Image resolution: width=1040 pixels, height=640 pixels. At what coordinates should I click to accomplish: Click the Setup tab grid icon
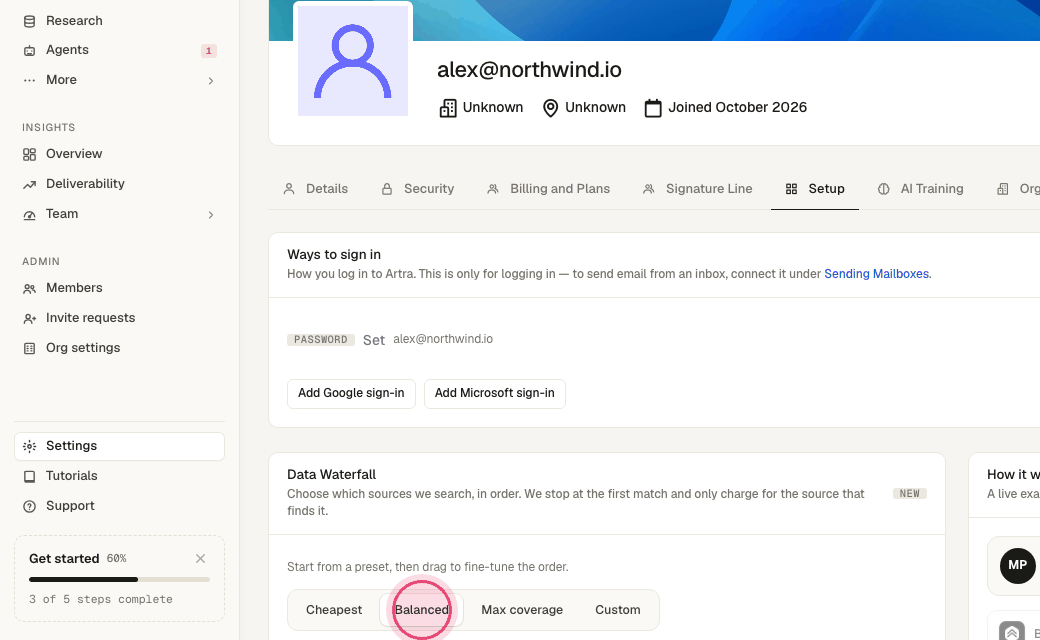(x=791, y=189)
